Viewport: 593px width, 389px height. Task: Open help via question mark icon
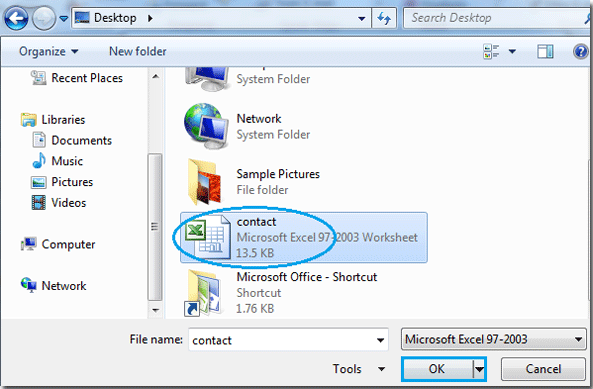[581, 51]
